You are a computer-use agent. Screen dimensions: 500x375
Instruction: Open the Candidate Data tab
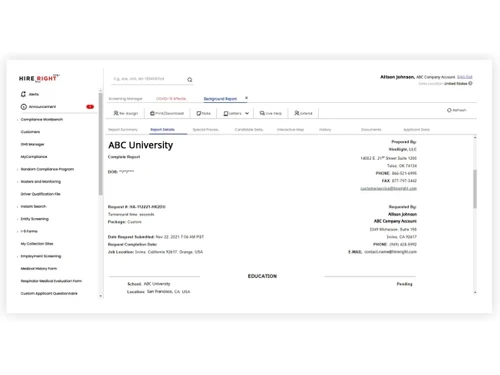point(249,130)
